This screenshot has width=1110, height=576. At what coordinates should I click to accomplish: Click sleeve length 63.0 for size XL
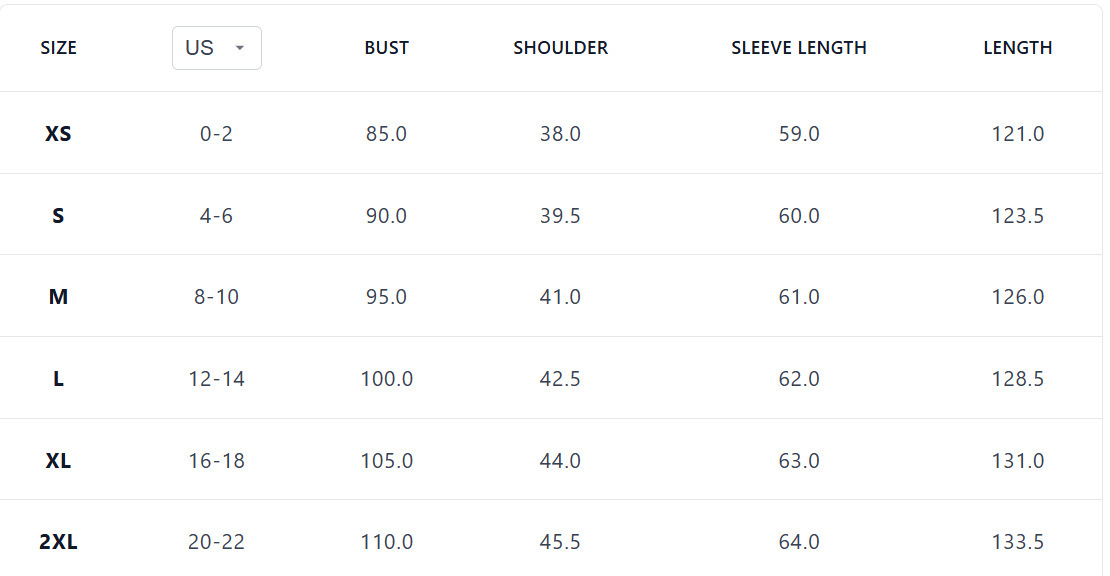798,461
